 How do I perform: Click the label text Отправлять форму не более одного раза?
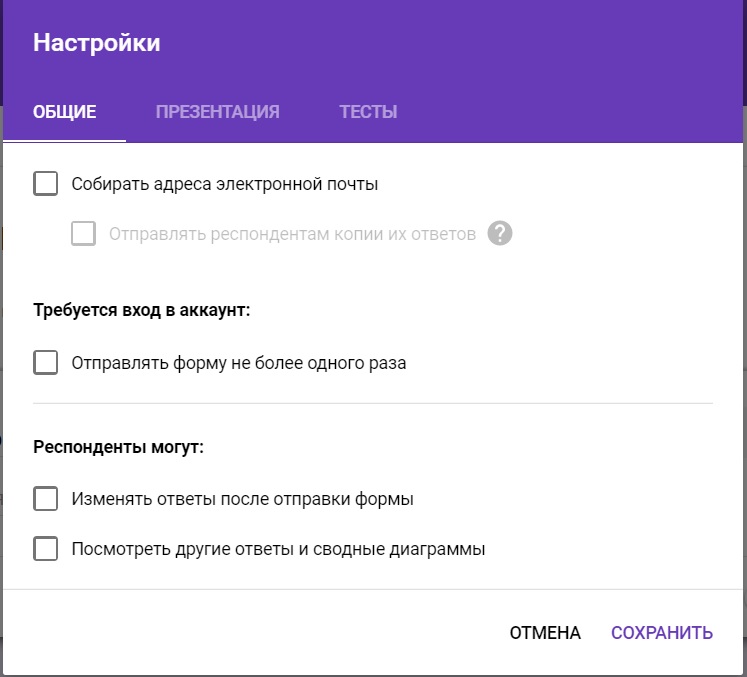coord(238,363)
